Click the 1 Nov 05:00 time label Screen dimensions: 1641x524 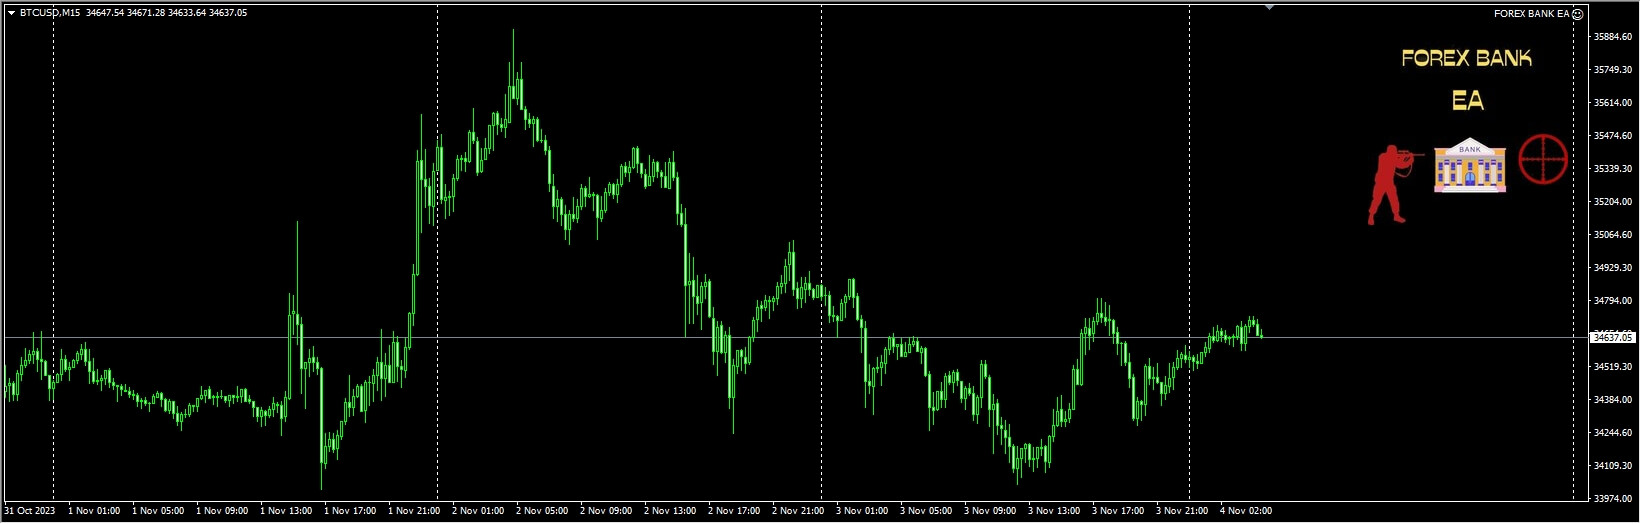pos(158,511)
